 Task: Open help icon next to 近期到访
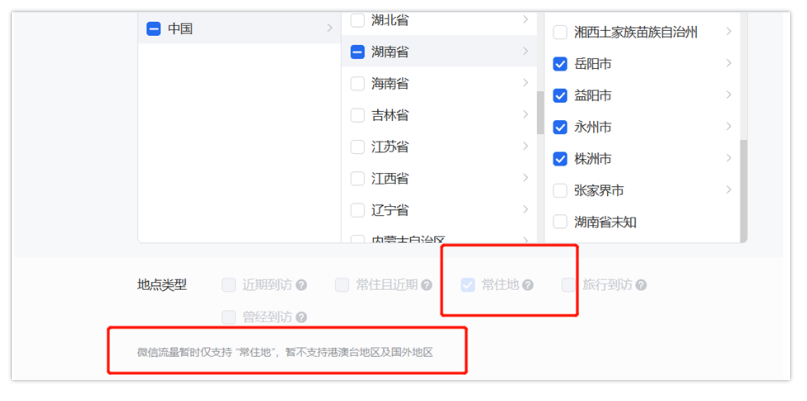(x=302, y=285)
